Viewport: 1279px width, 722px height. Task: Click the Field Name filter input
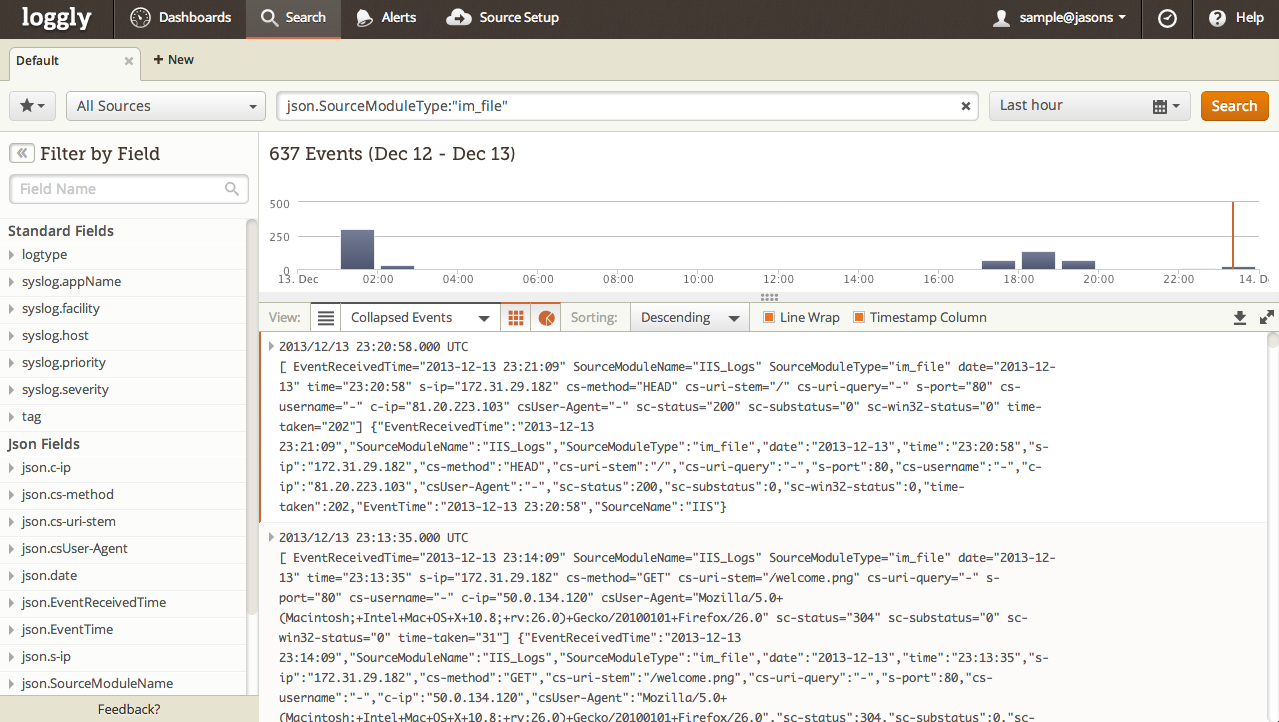(128, 189)
